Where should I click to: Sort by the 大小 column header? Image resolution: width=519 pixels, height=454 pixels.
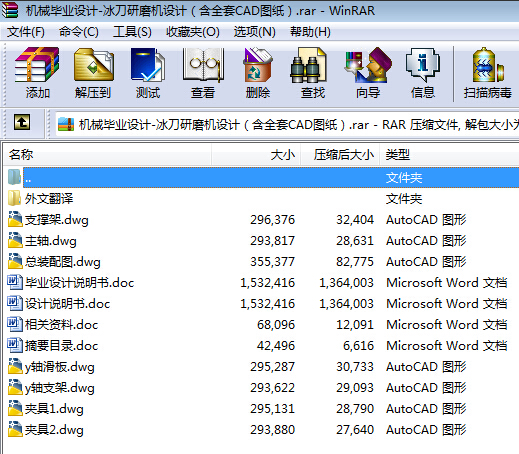256,154
